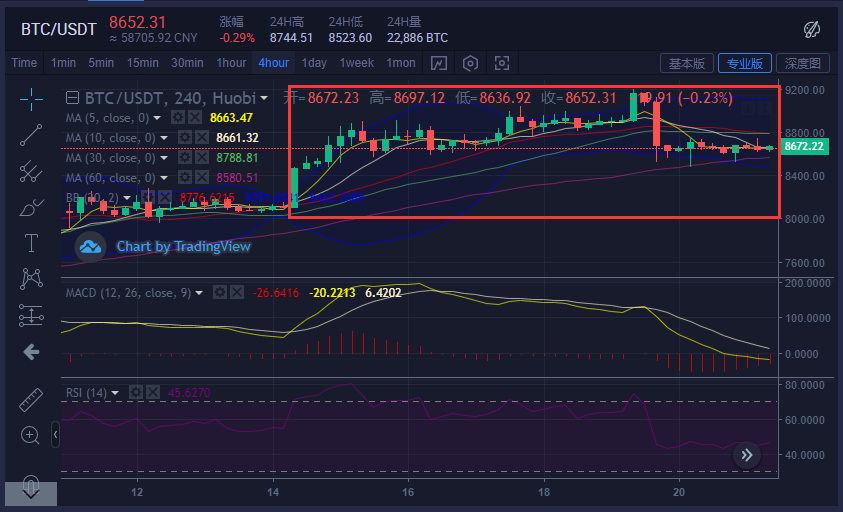This screenshot has width=843, height=512.
Task: Switch to 1day interval
Action: pyautogui.click(x=314, y=63)
